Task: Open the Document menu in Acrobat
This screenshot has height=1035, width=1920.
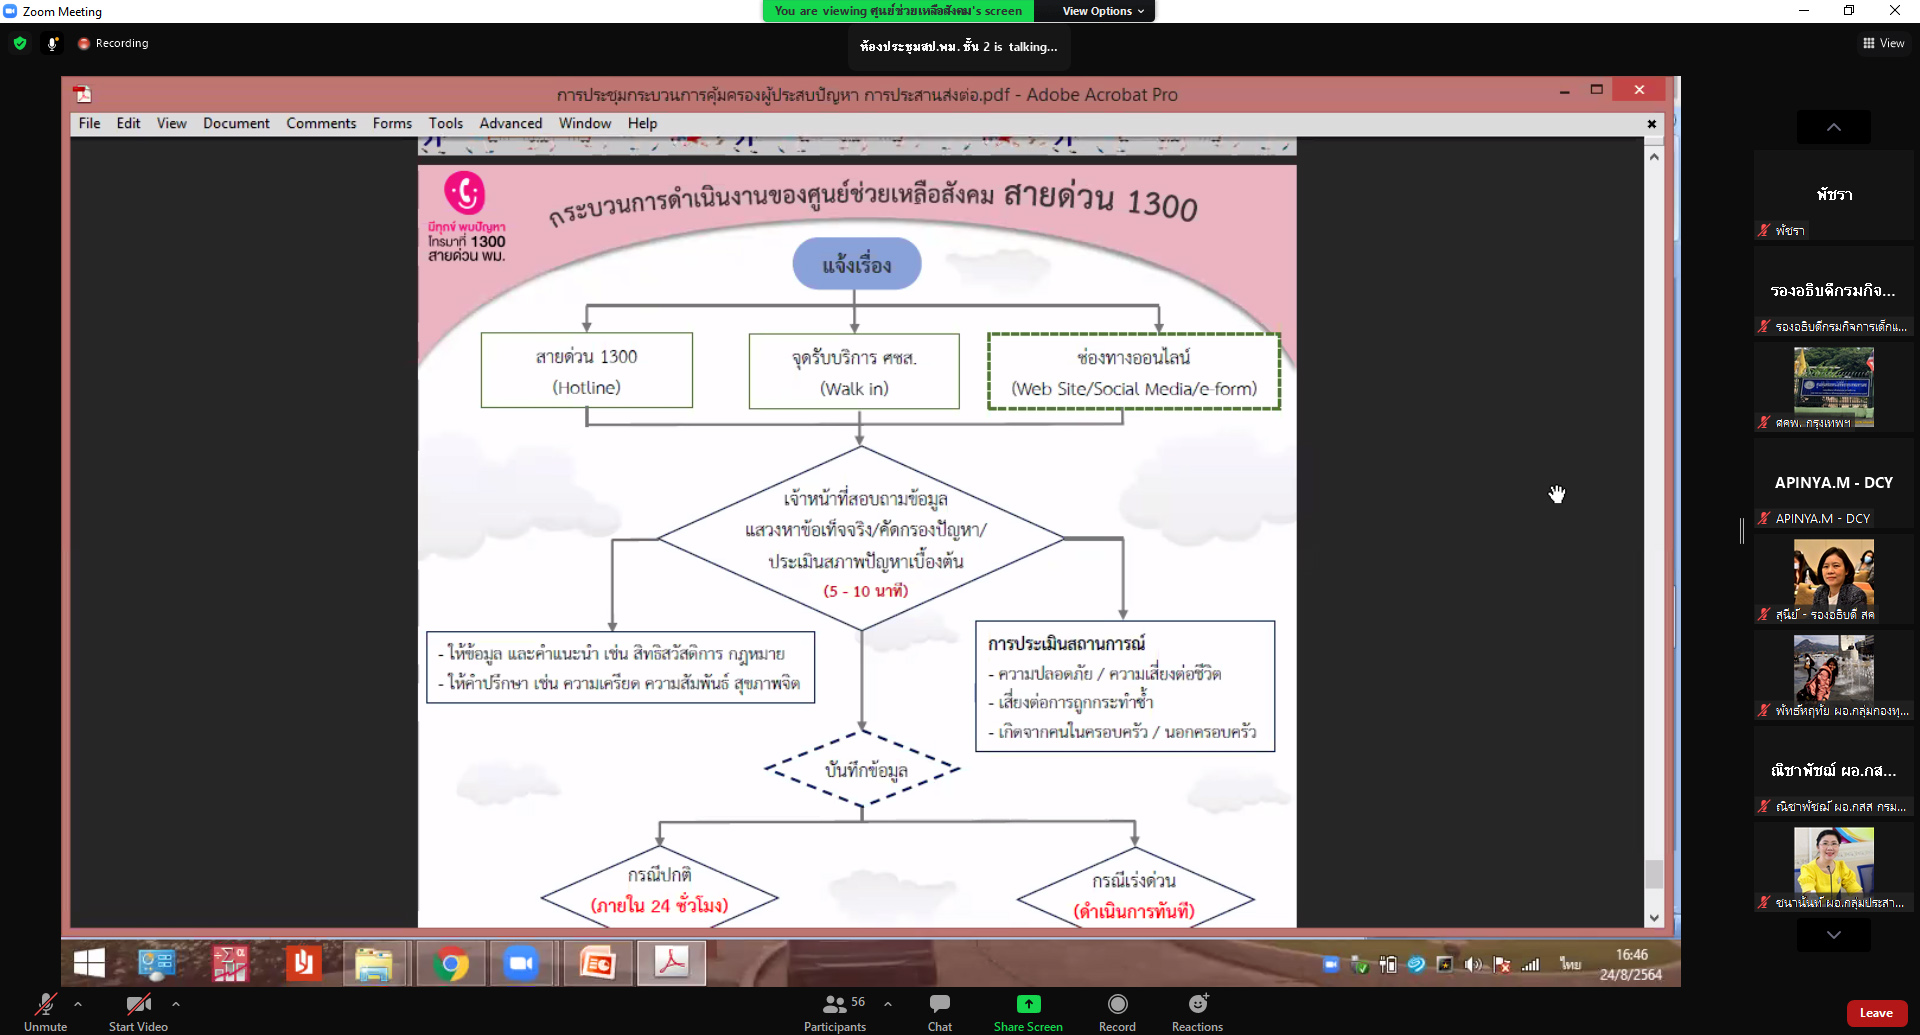Action: [x=236, y=123]
